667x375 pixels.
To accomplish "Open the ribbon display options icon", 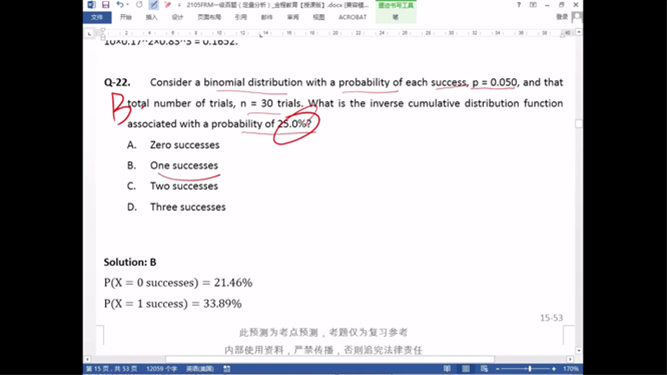I will click(x=533, y=5).
